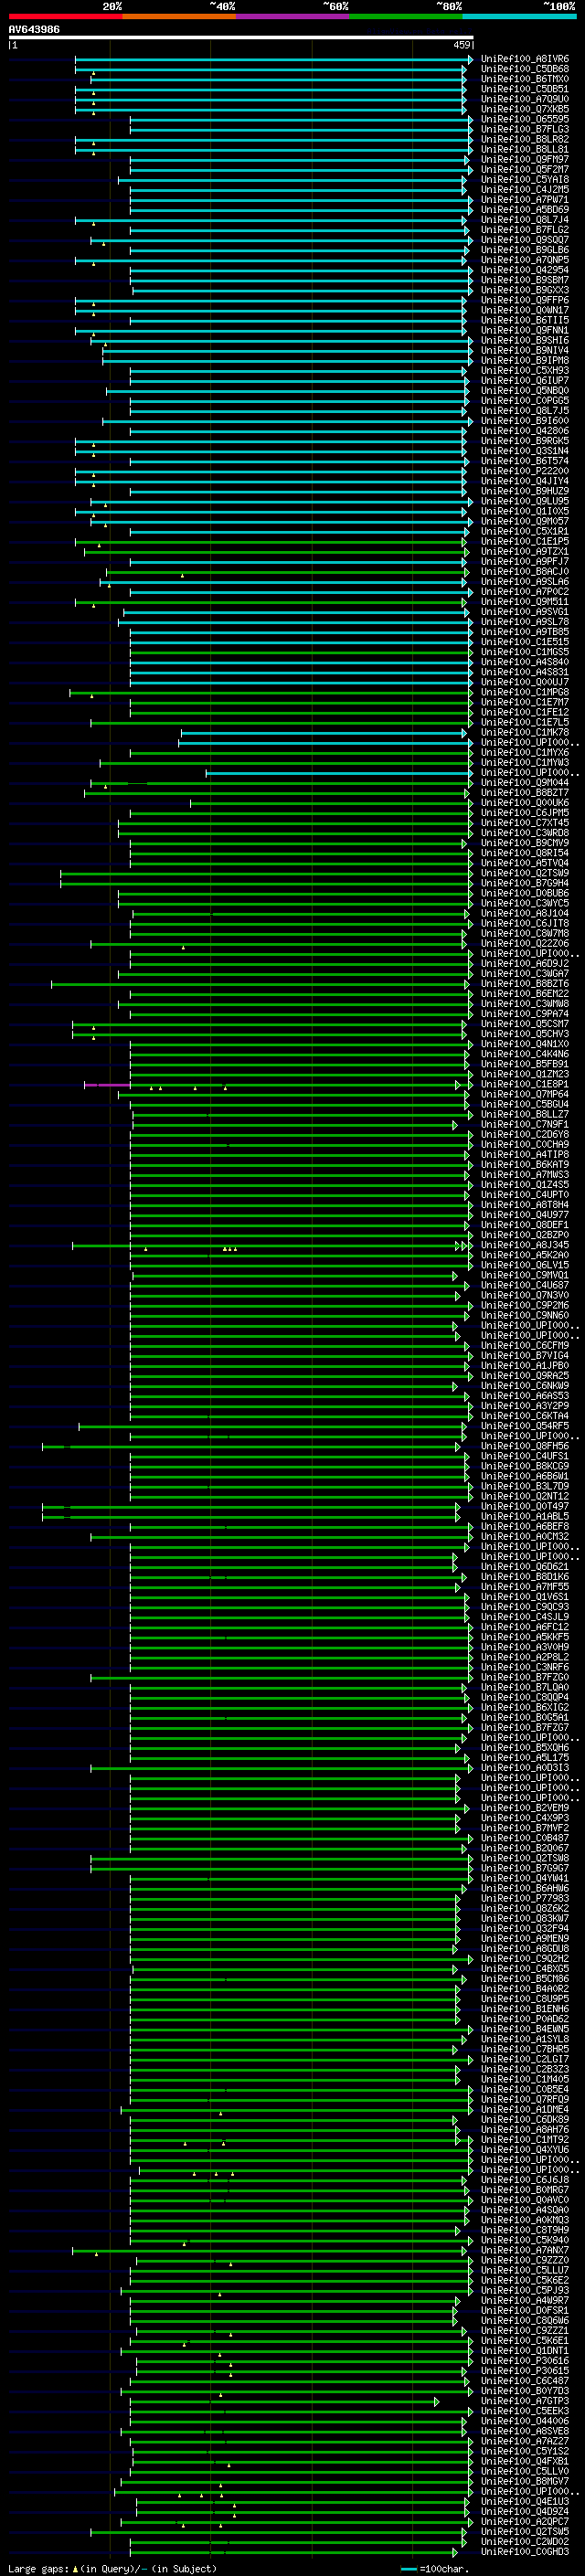Select the label UniRef100_C1E8P1
Screen dimensions: 585x2576
click(525, 1084)
